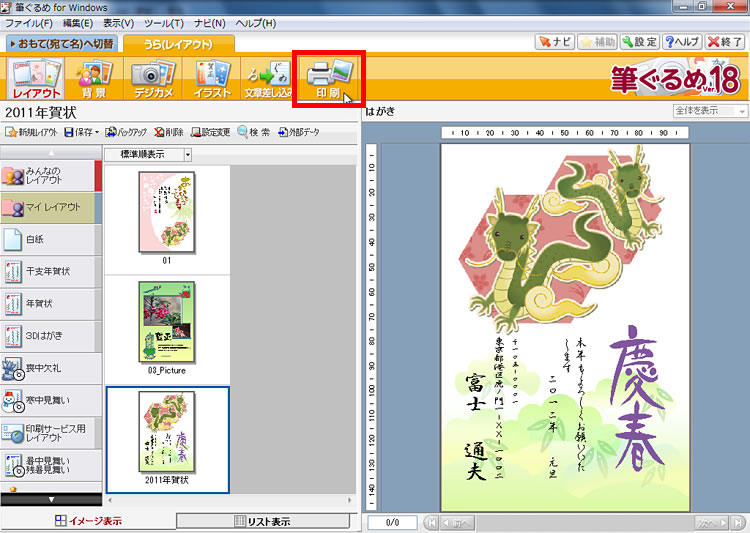This screenshot has width=750, height=533.
Task: Select the 年賀状 category
Action: (51, 304)
